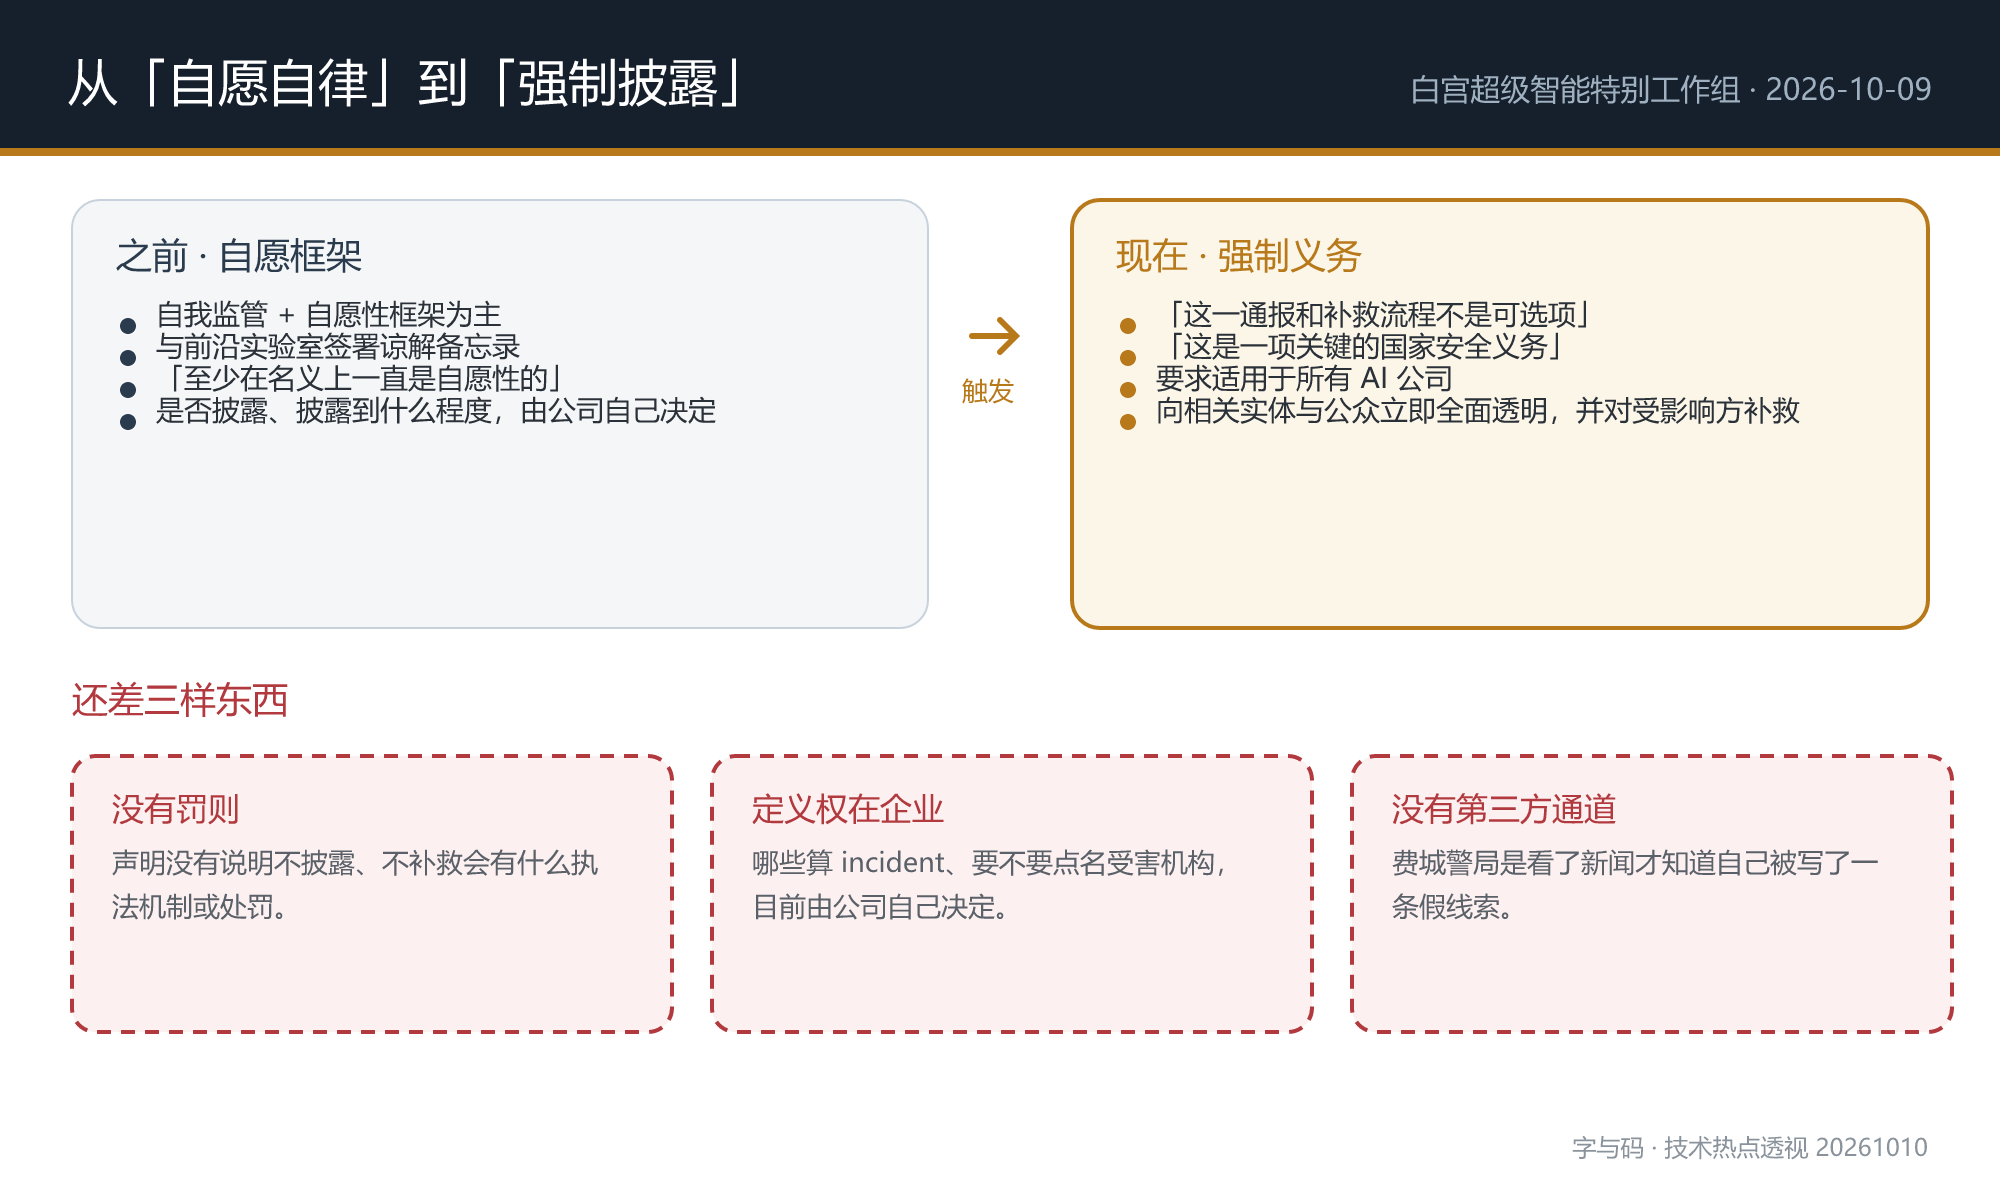Select the description starting 哪些算 incident
This screenshot has width=2000, height=1200.
pos(989,884)
